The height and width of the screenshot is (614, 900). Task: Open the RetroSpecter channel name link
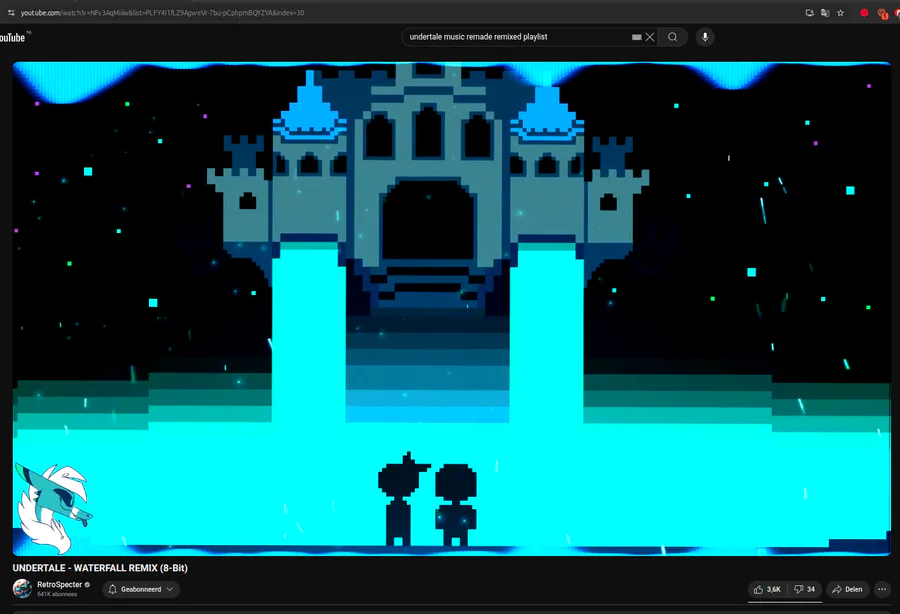click(60, 585)
